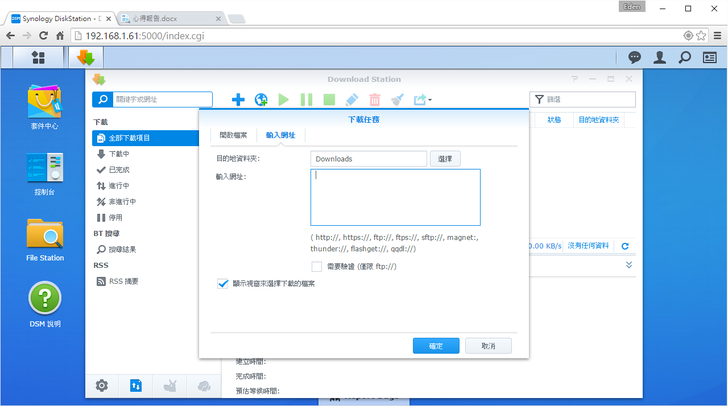The height and width of the screenshot is (406, 728).
Task: Click the DSM search magnifier icon
Action: (x=684, y=58)
